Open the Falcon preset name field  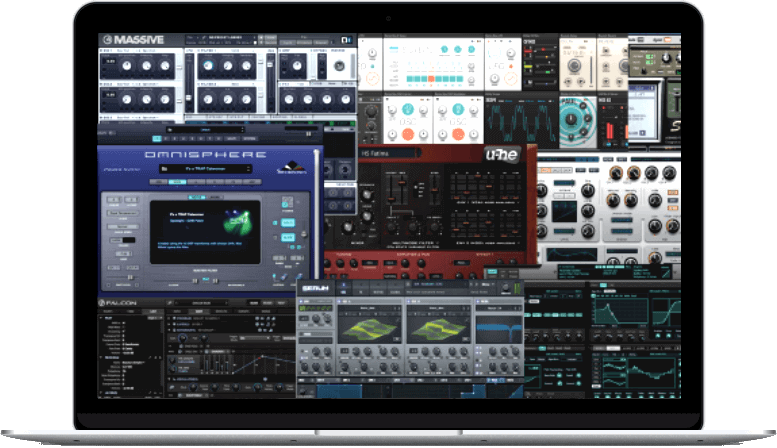201,303
